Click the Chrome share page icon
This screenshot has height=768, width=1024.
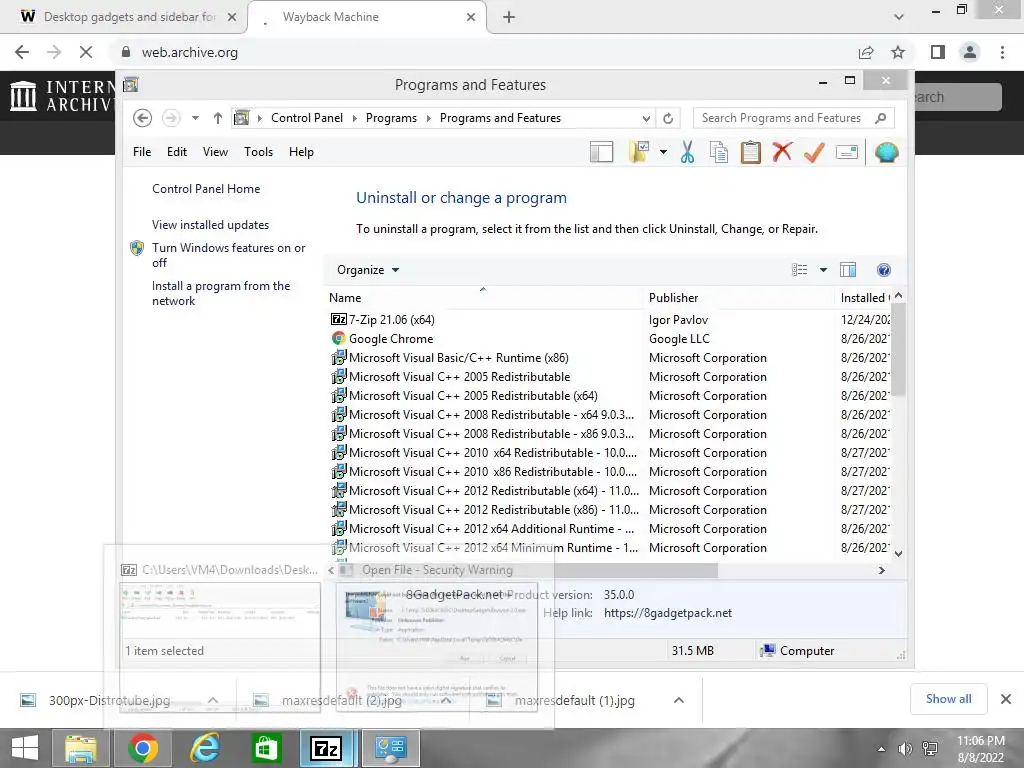tap(866, 52)
